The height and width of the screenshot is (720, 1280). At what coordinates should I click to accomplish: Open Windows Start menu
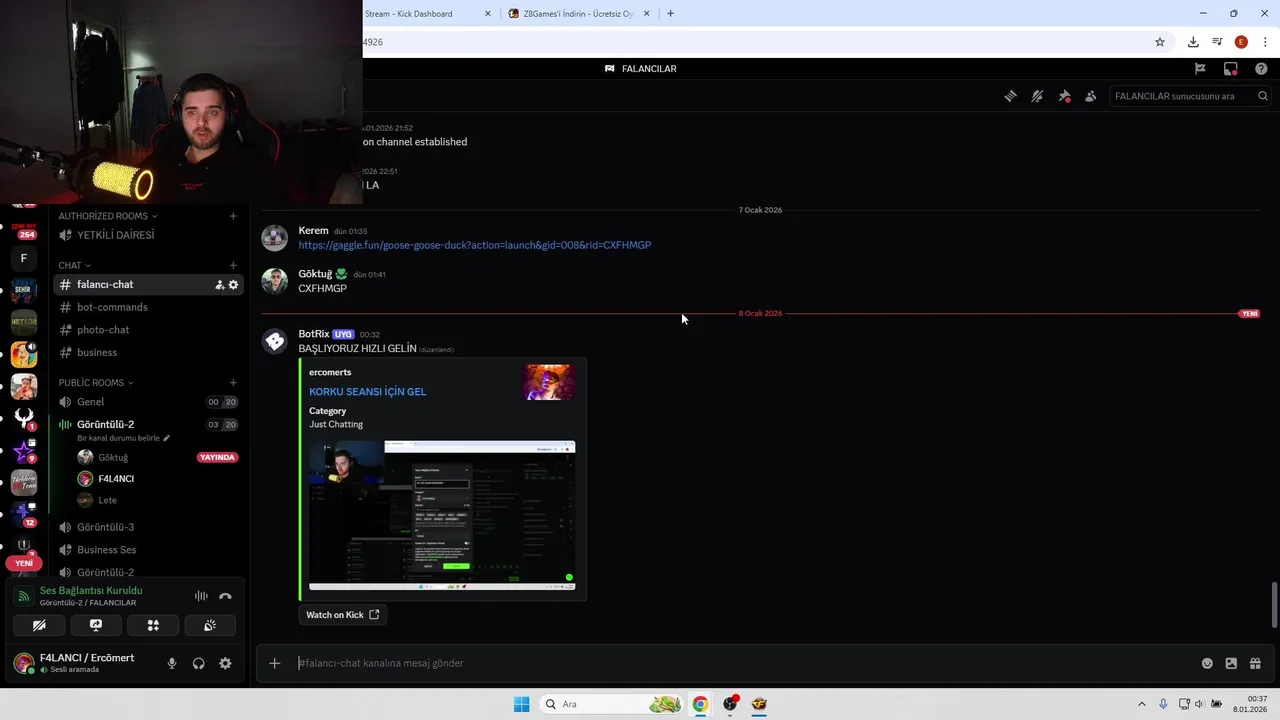[521, 704]
